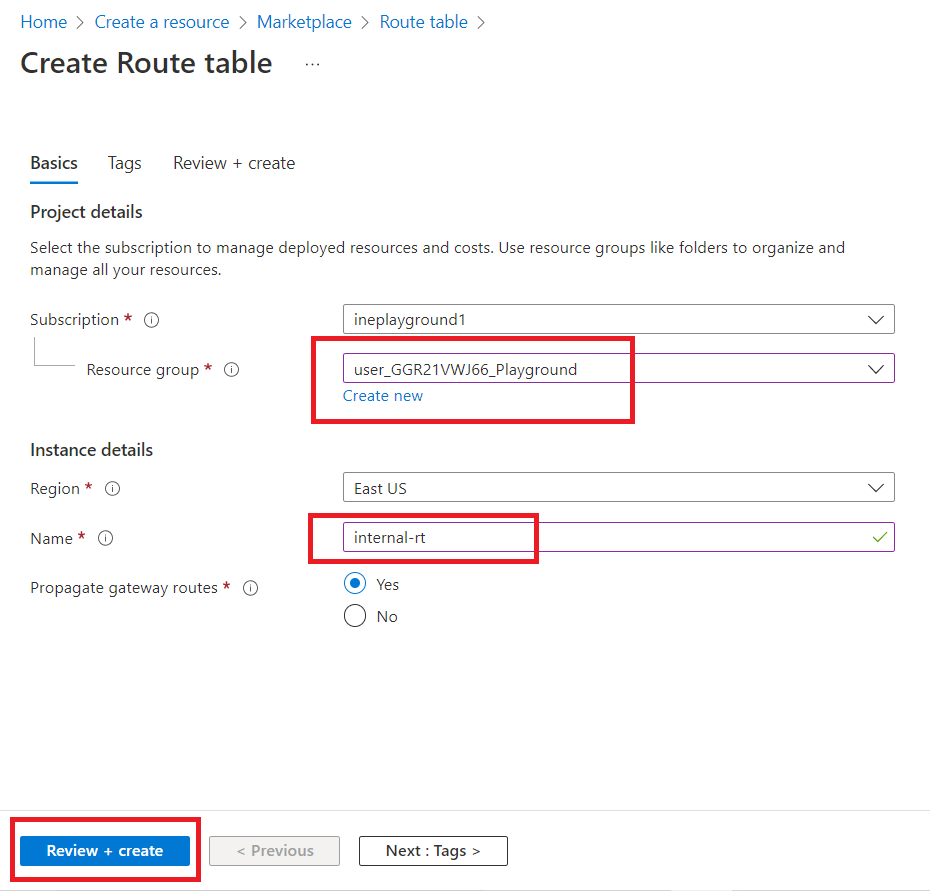This screenshot has width=930, height=891.
Task: Click the Create new resource group link
Action: point(383,396)
